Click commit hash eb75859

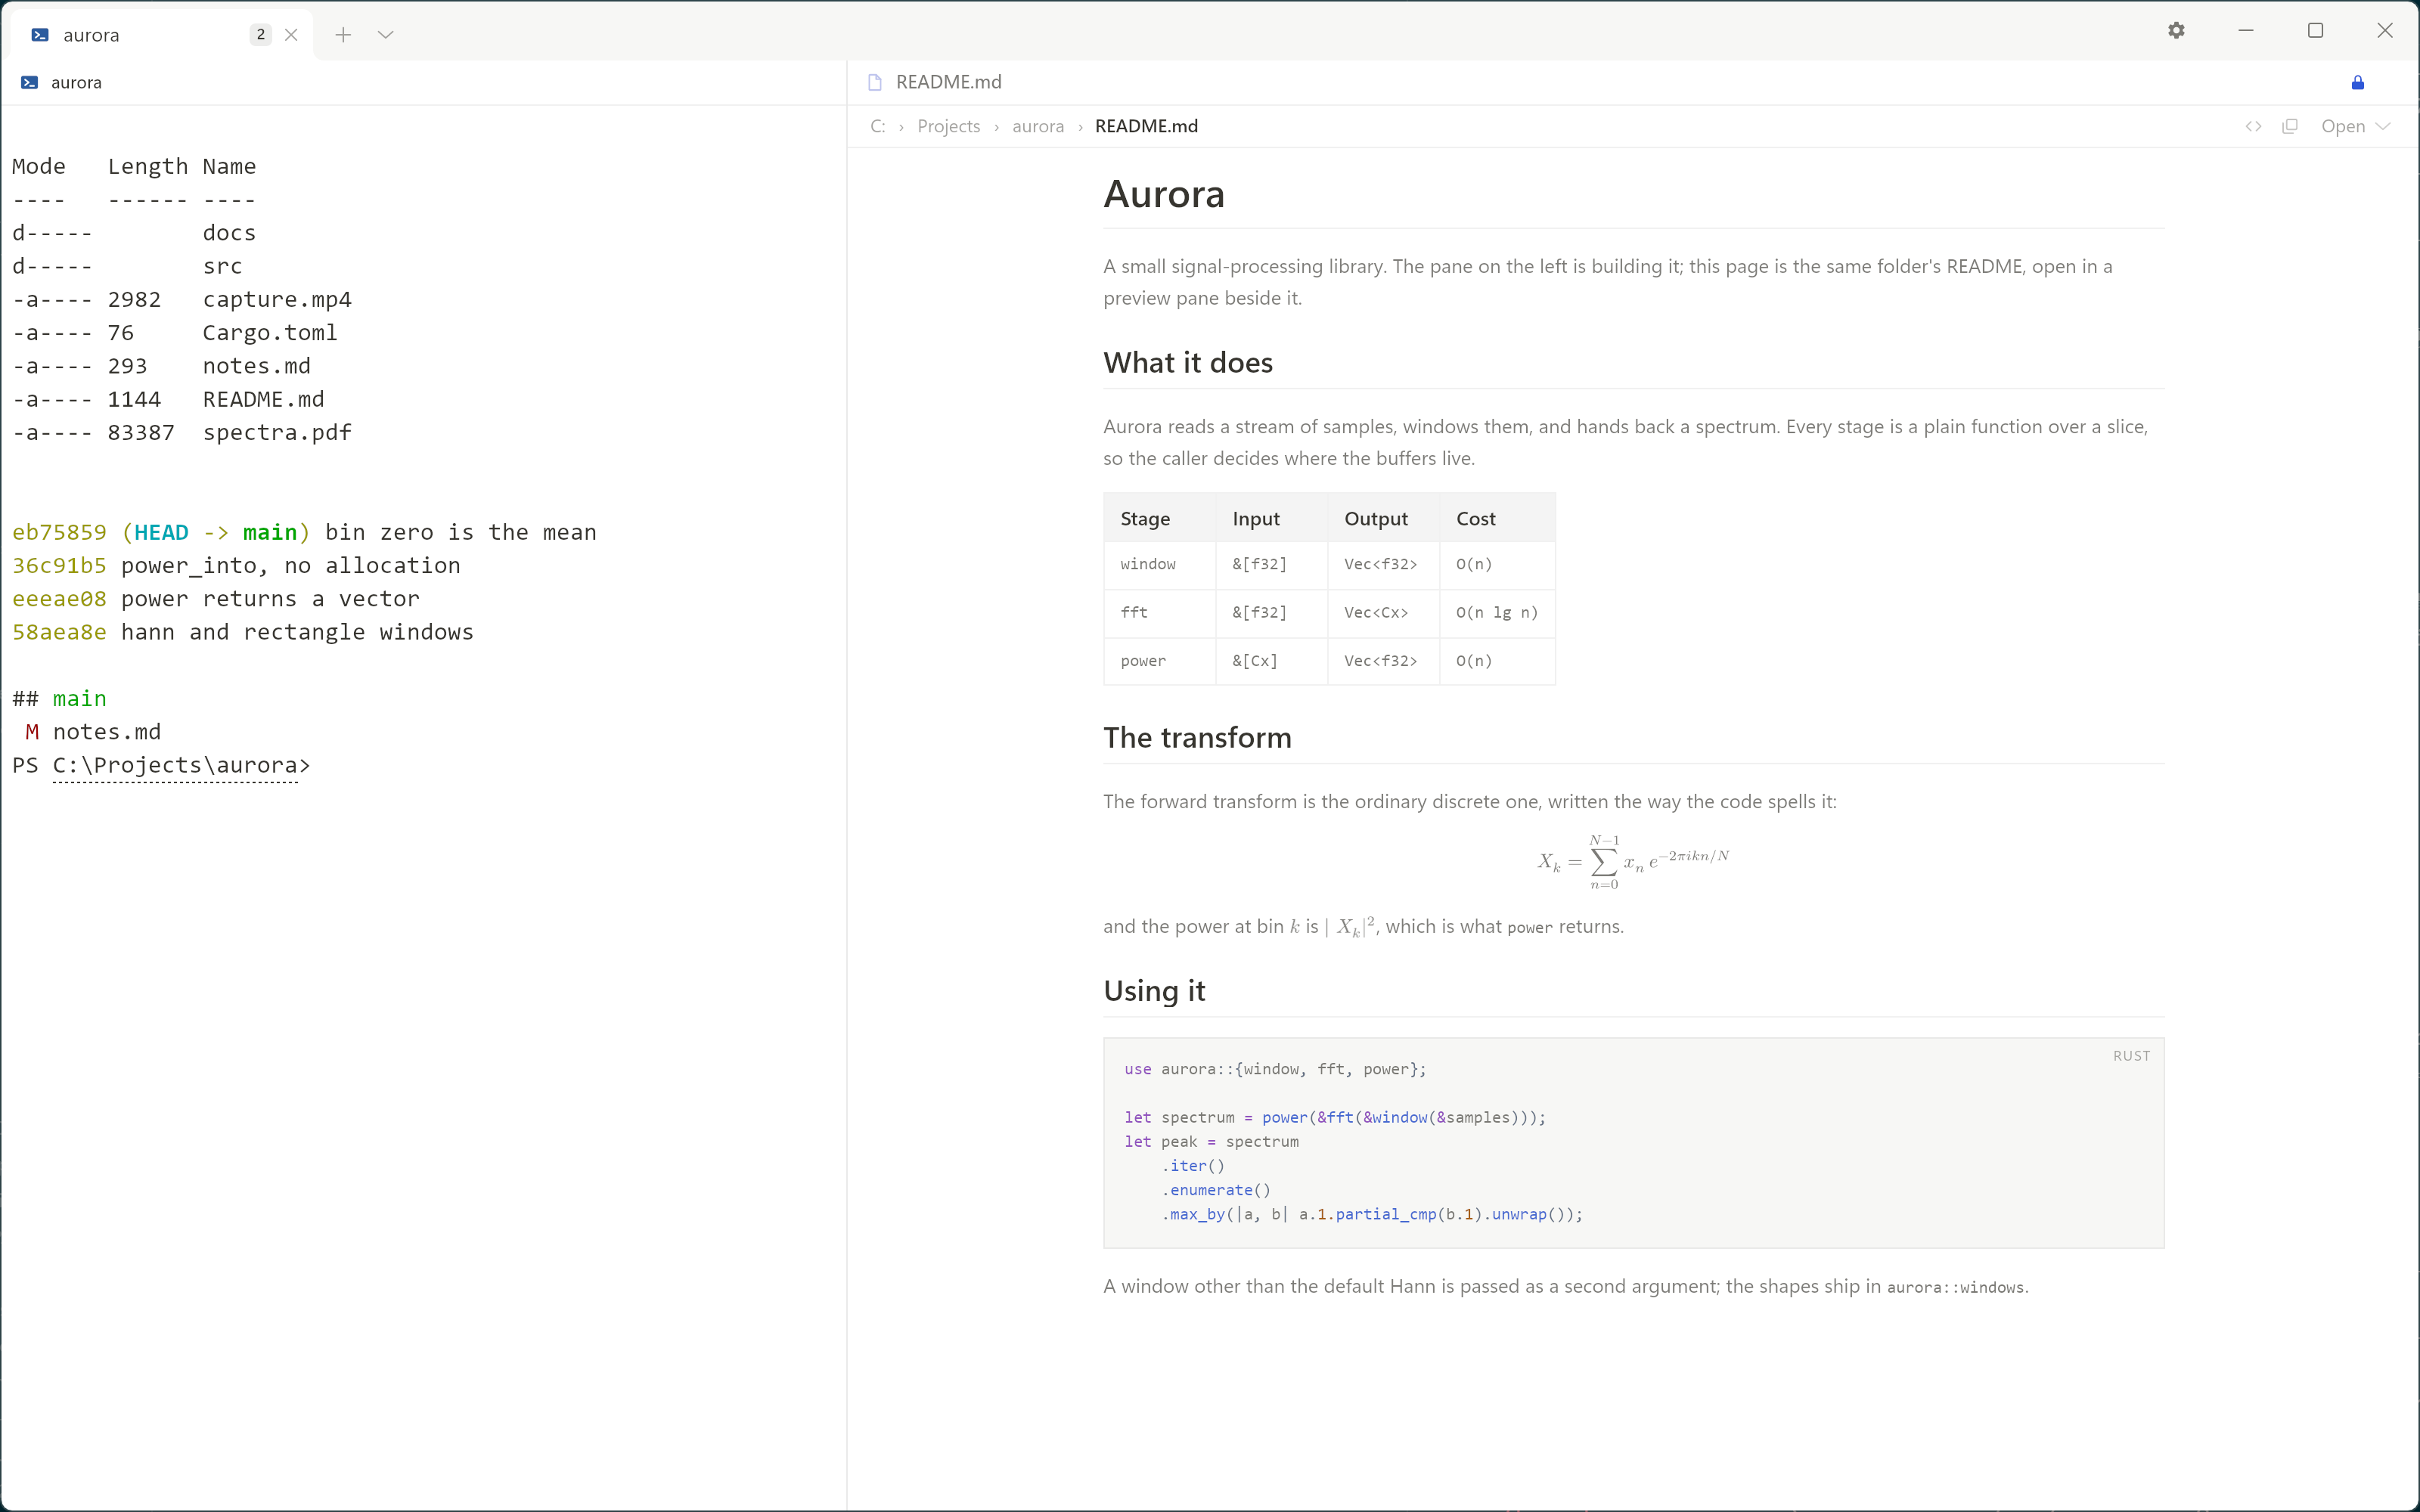(x=59, y=533)
